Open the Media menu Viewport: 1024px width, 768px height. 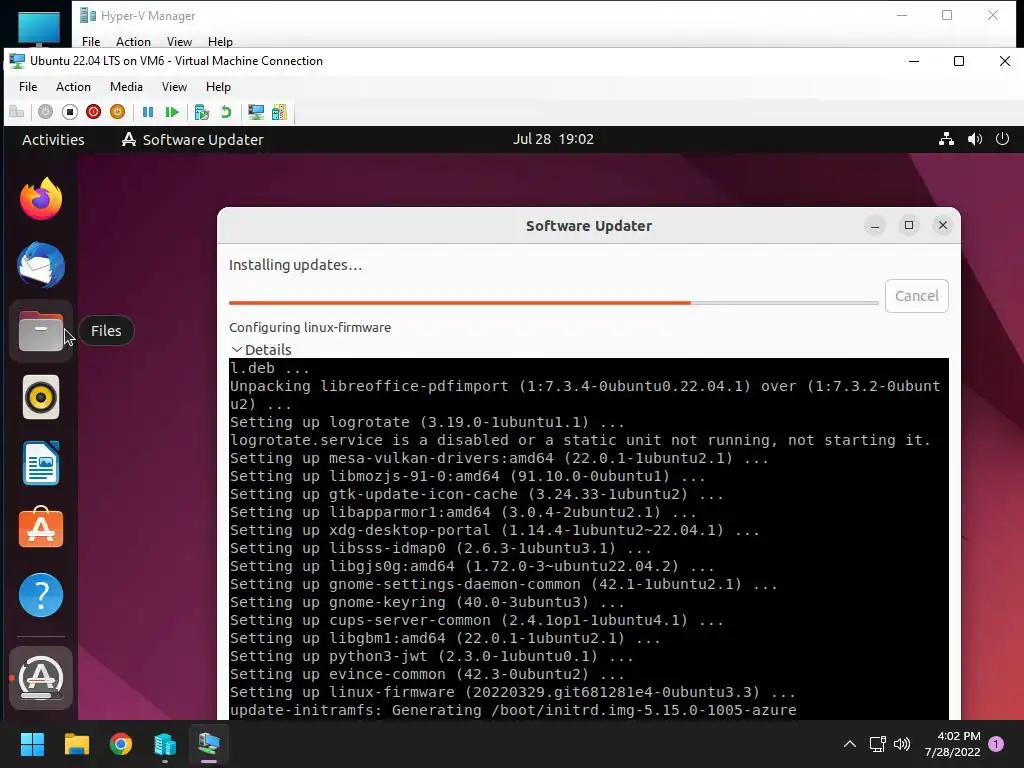(x=126, y=87)
